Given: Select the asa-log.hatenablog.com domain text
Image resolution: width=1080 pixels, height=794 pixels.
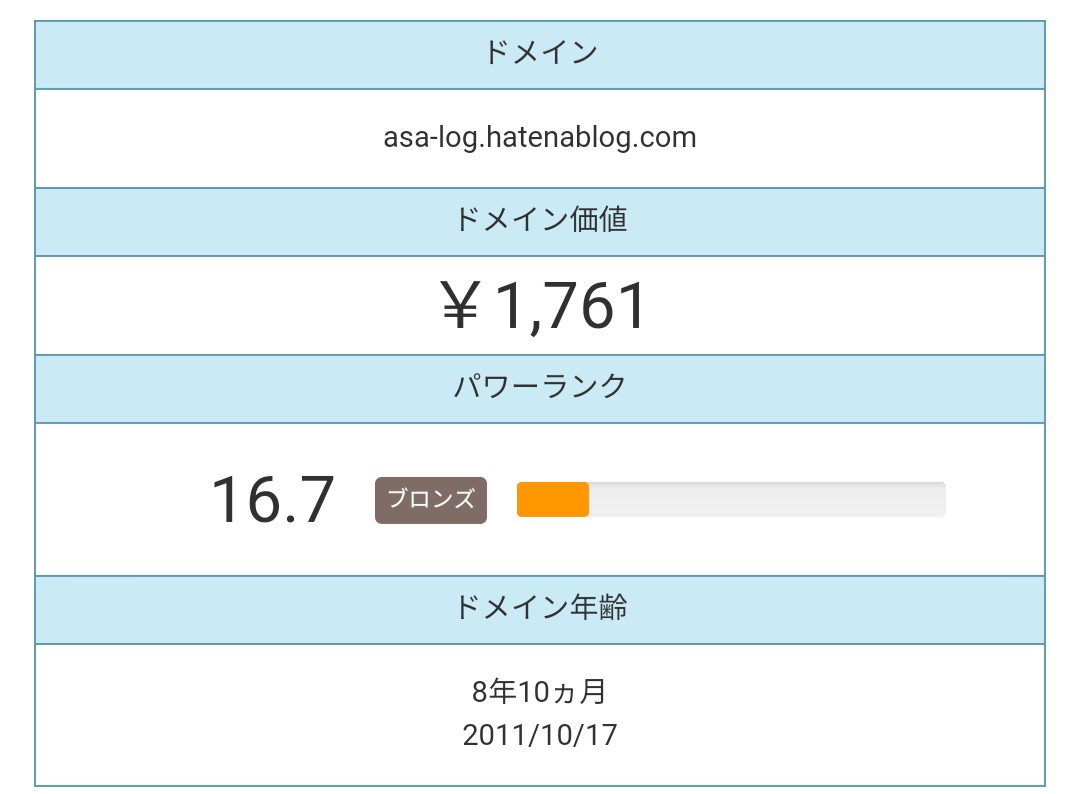Looking at the screenshot, I should pos(540,137).
